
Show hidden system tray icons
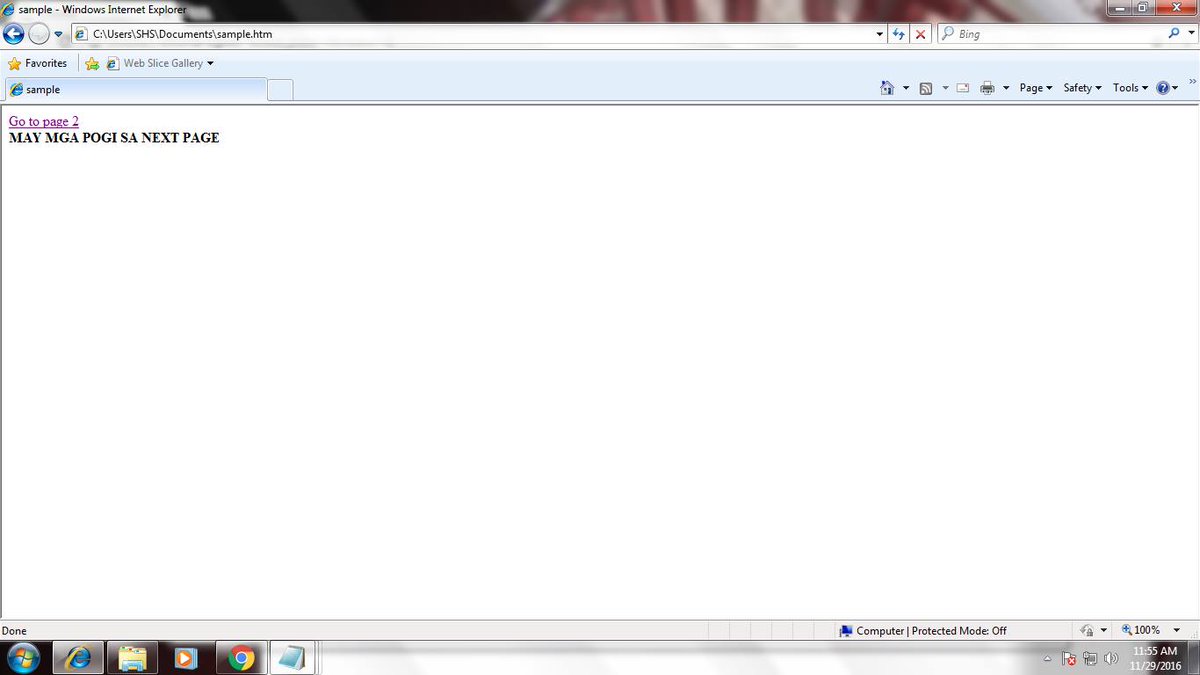1048,659
